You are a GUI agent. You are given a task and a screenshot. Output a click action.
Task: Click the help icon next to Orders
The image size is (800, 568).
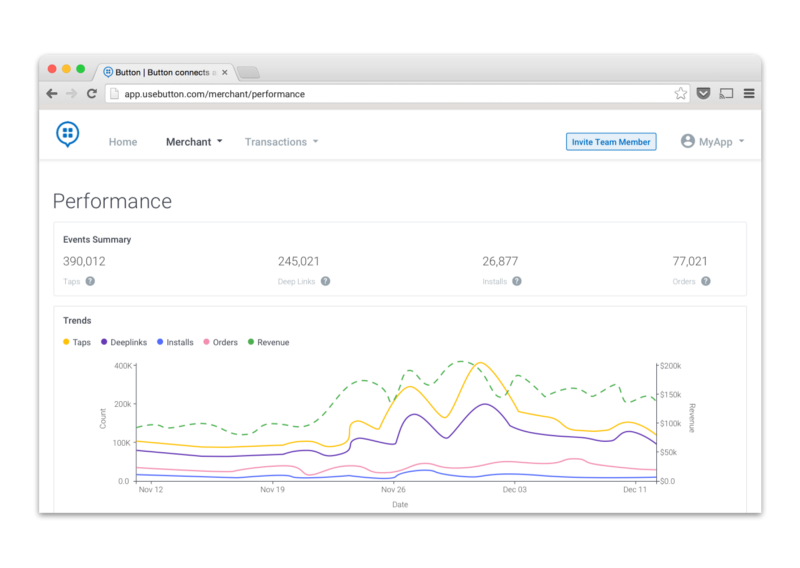point(705,281)
